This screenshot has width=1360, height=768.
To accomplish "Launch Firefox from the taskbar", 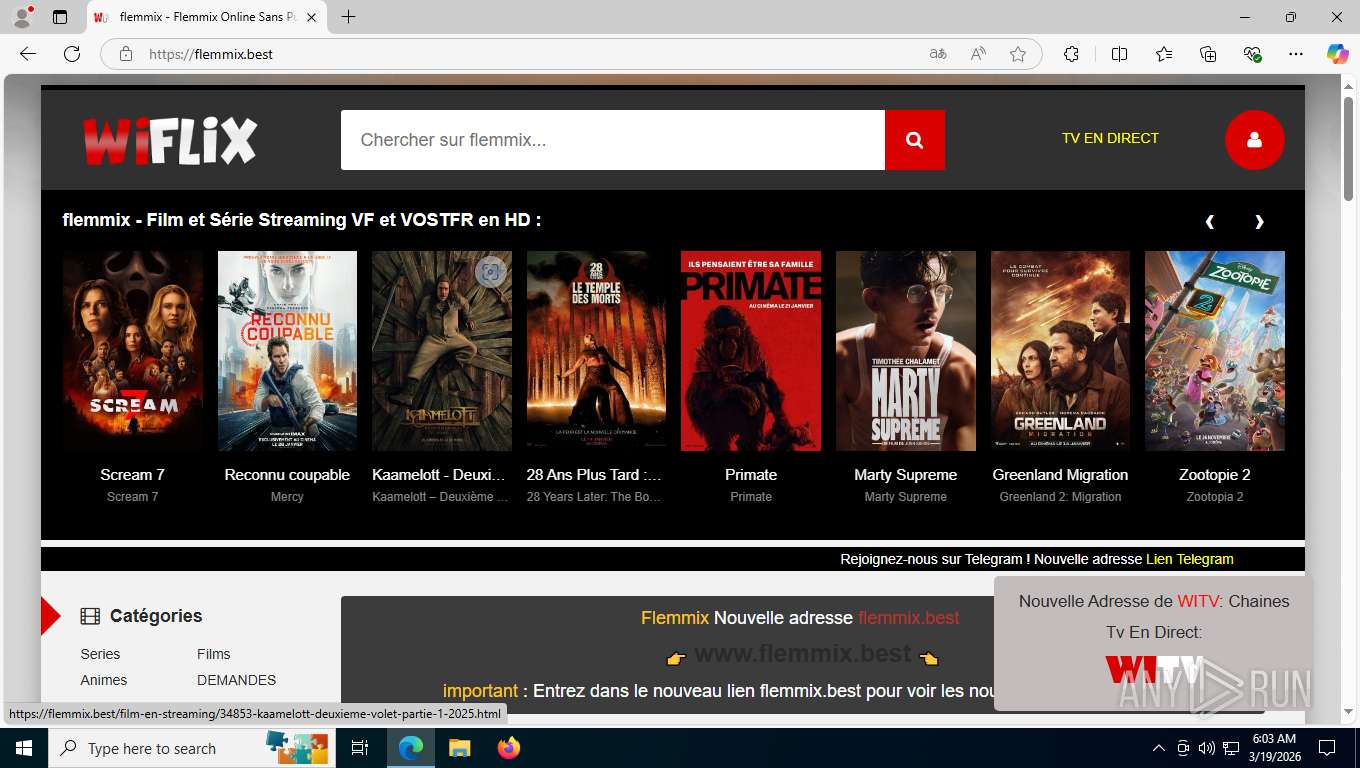I will tap(509, 748).
